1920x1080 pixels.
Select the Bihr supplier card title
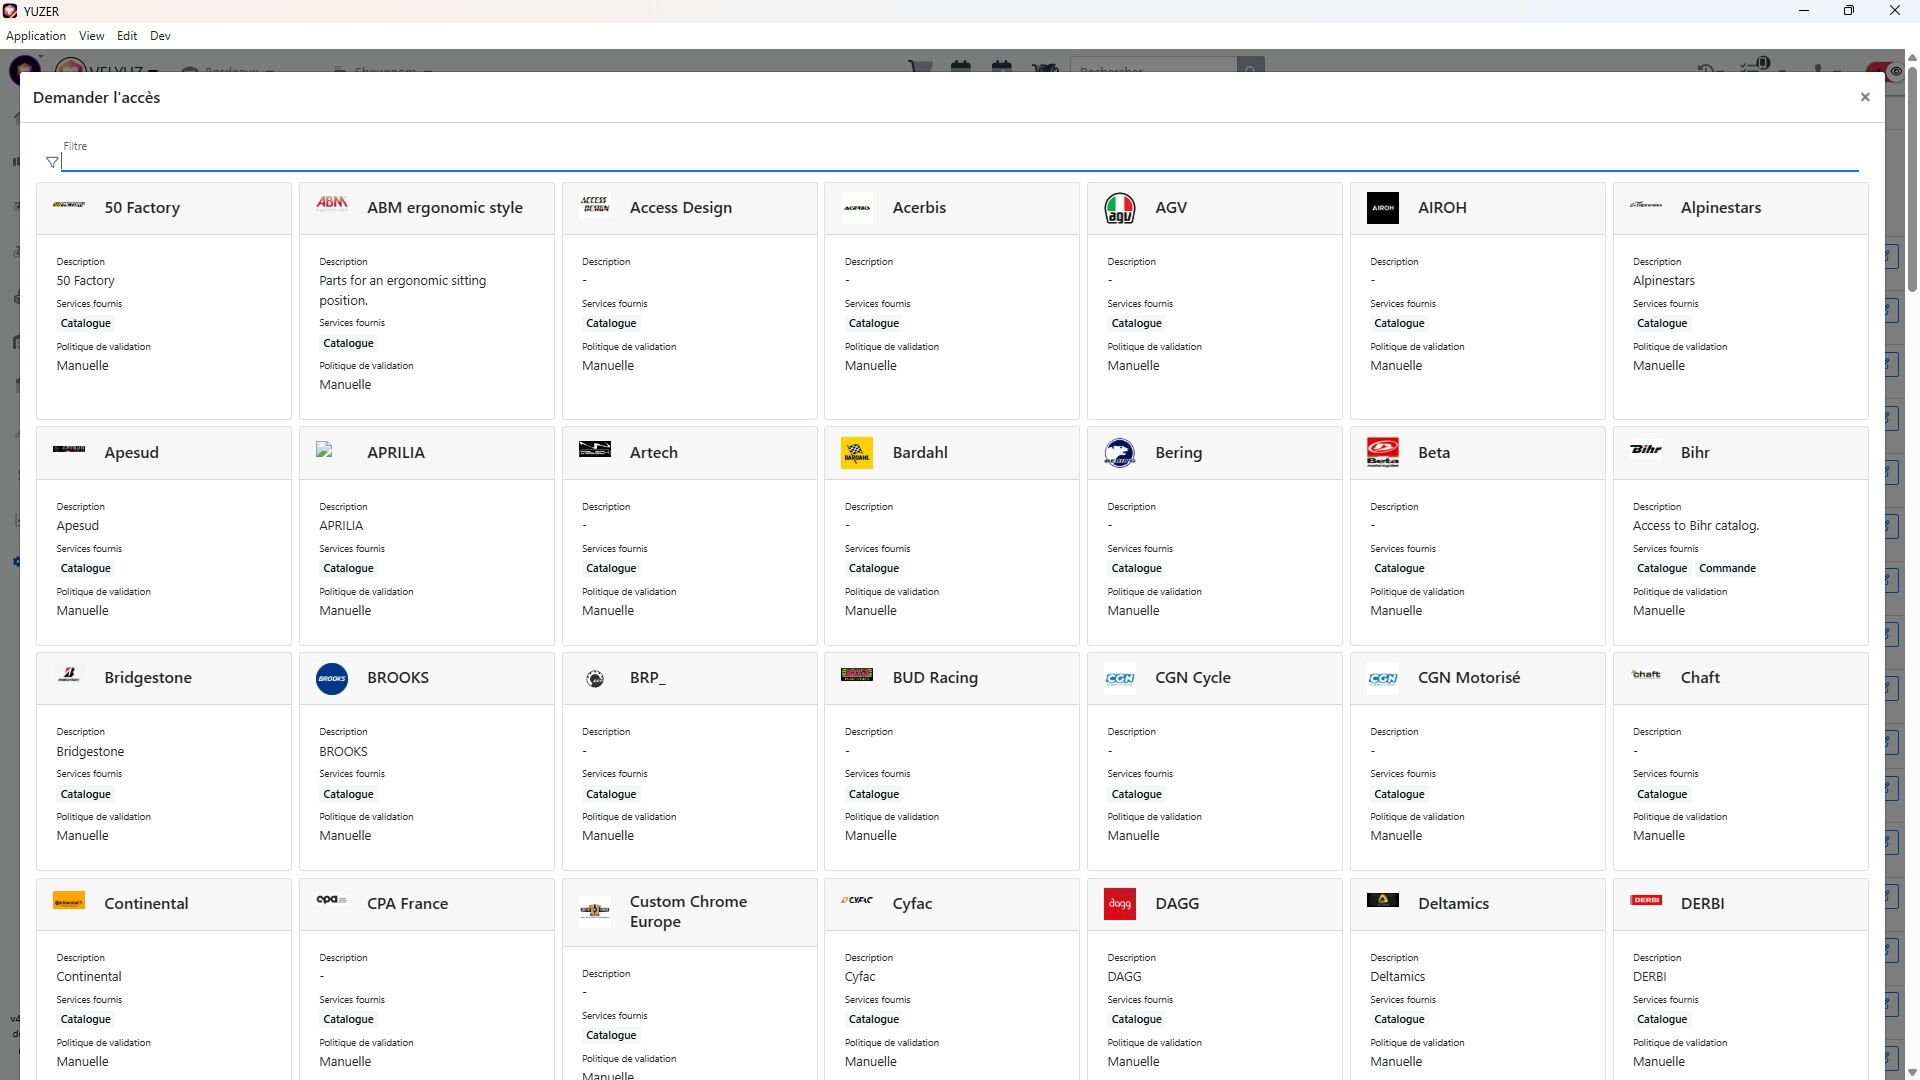point(1694,453)
